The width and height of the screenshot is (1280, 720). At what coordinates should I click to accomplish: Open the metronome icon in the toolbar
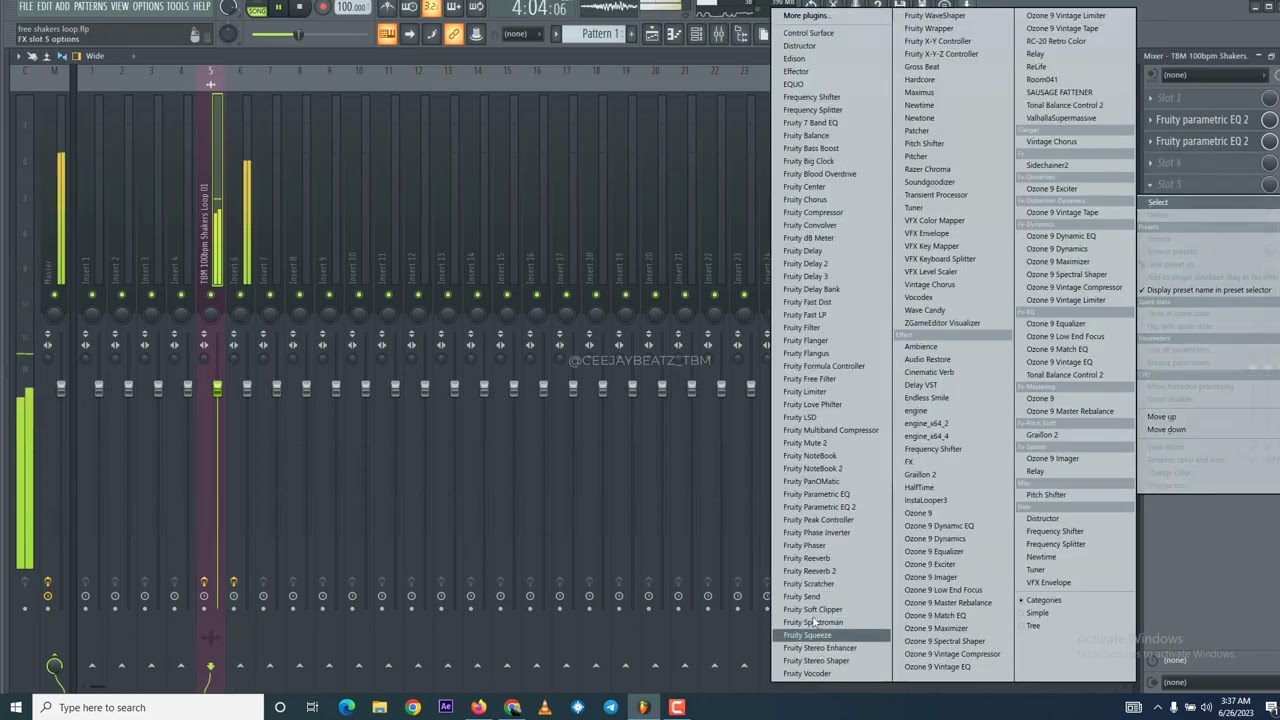click(387, 7)
